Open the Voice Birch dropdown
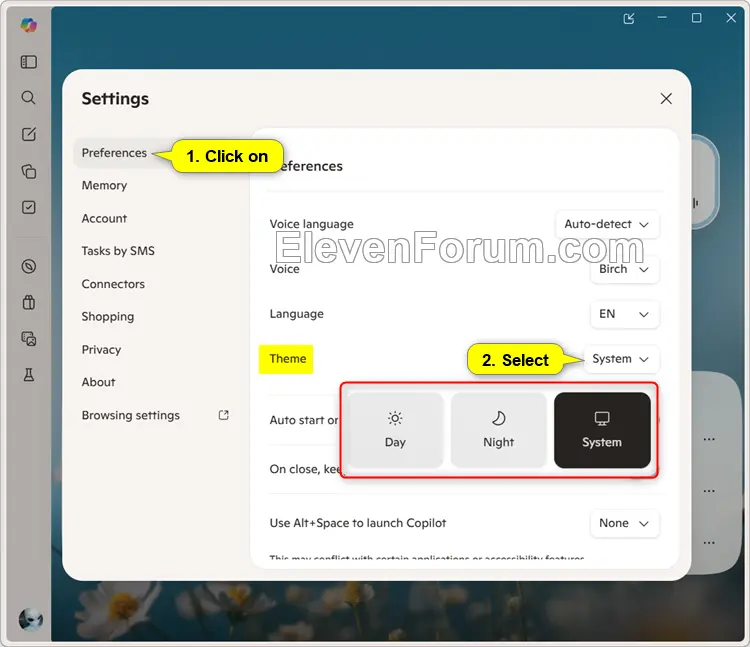750x647 pixels. tap(624, 269)
